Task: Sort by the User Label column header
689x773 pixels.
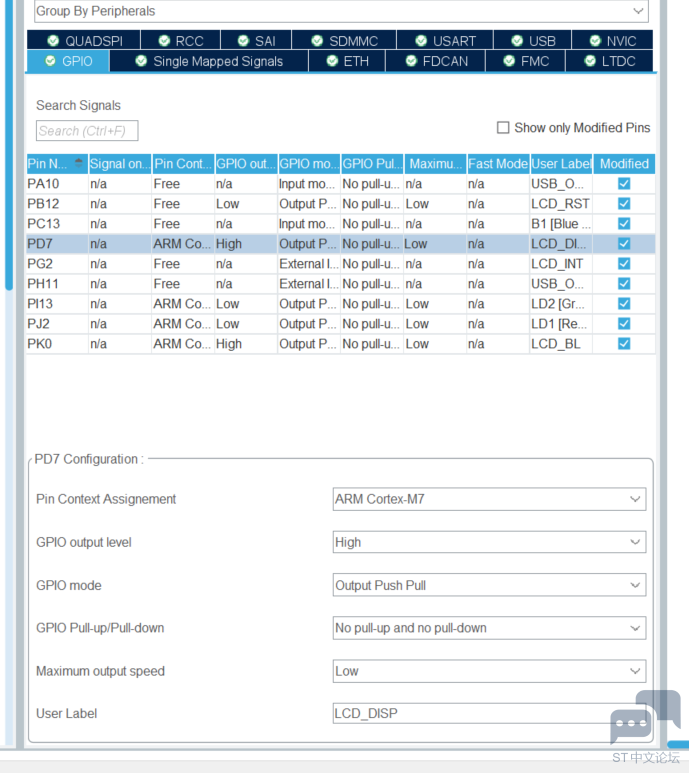Action: pos(561,164)
